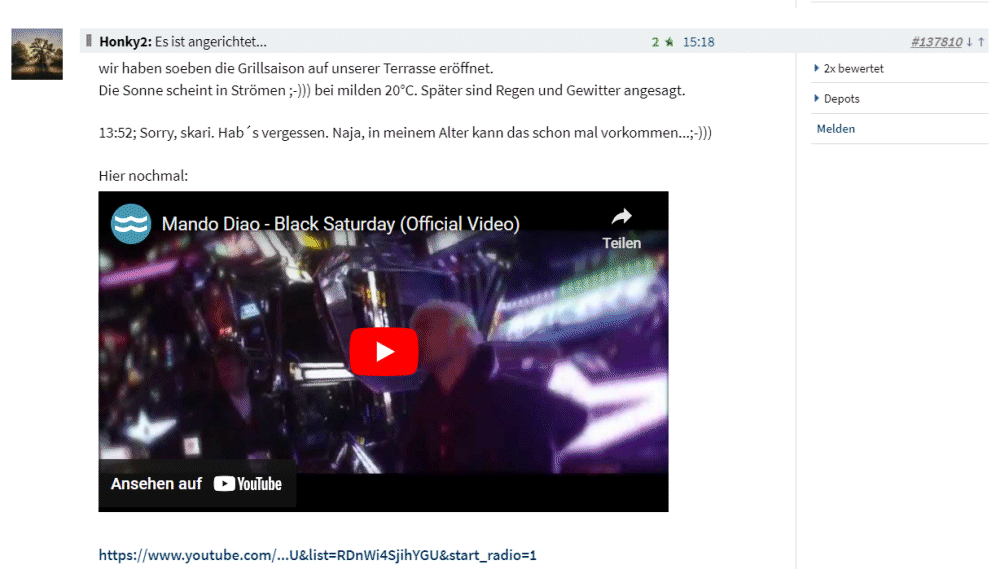Open video title Mando Diao - Black Saturday
This screenshot has width=1000, height=578.
[x=341, y=224]
